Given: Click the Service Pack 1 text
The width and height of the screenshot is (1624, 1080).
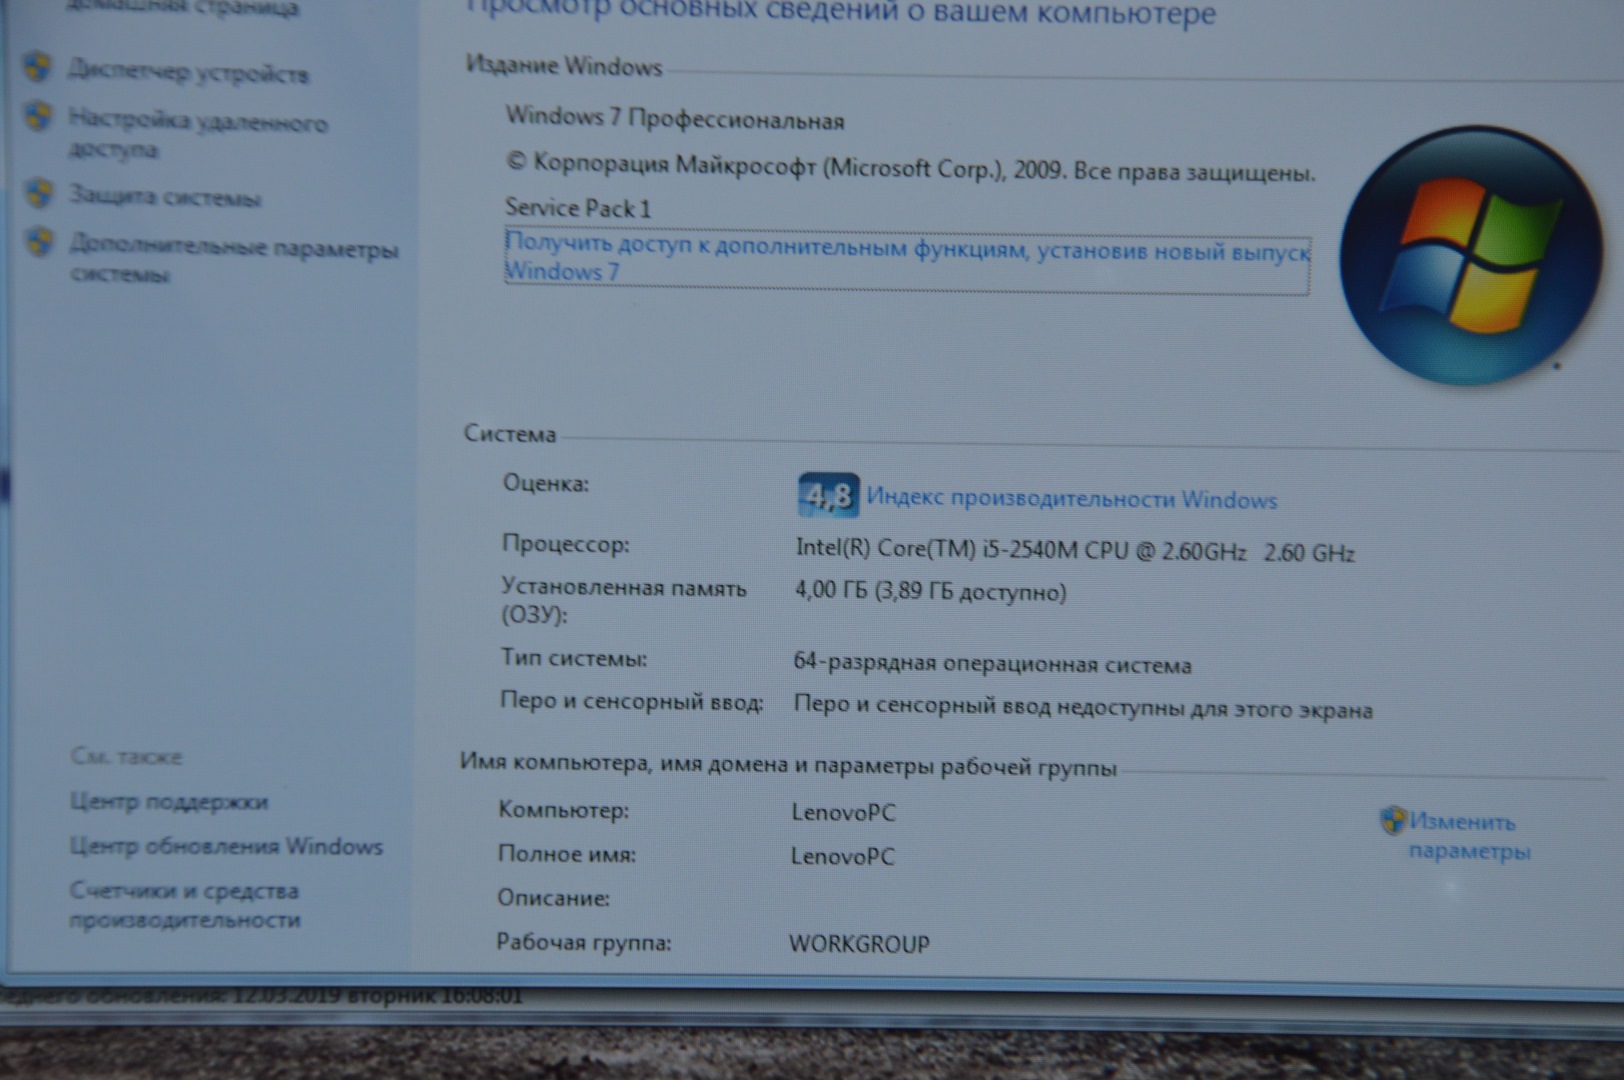Looking at the screenshot, I should (578, 208).
